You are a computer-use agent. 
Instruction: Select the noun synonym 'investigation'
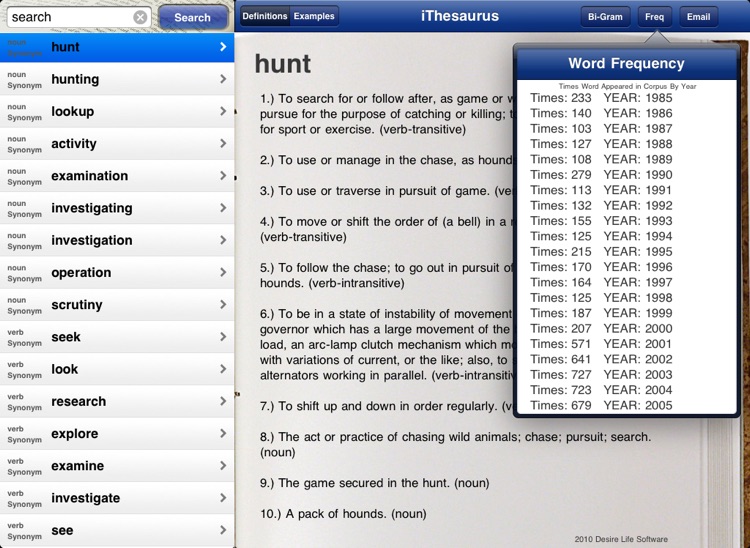click(x=117, y=240)
